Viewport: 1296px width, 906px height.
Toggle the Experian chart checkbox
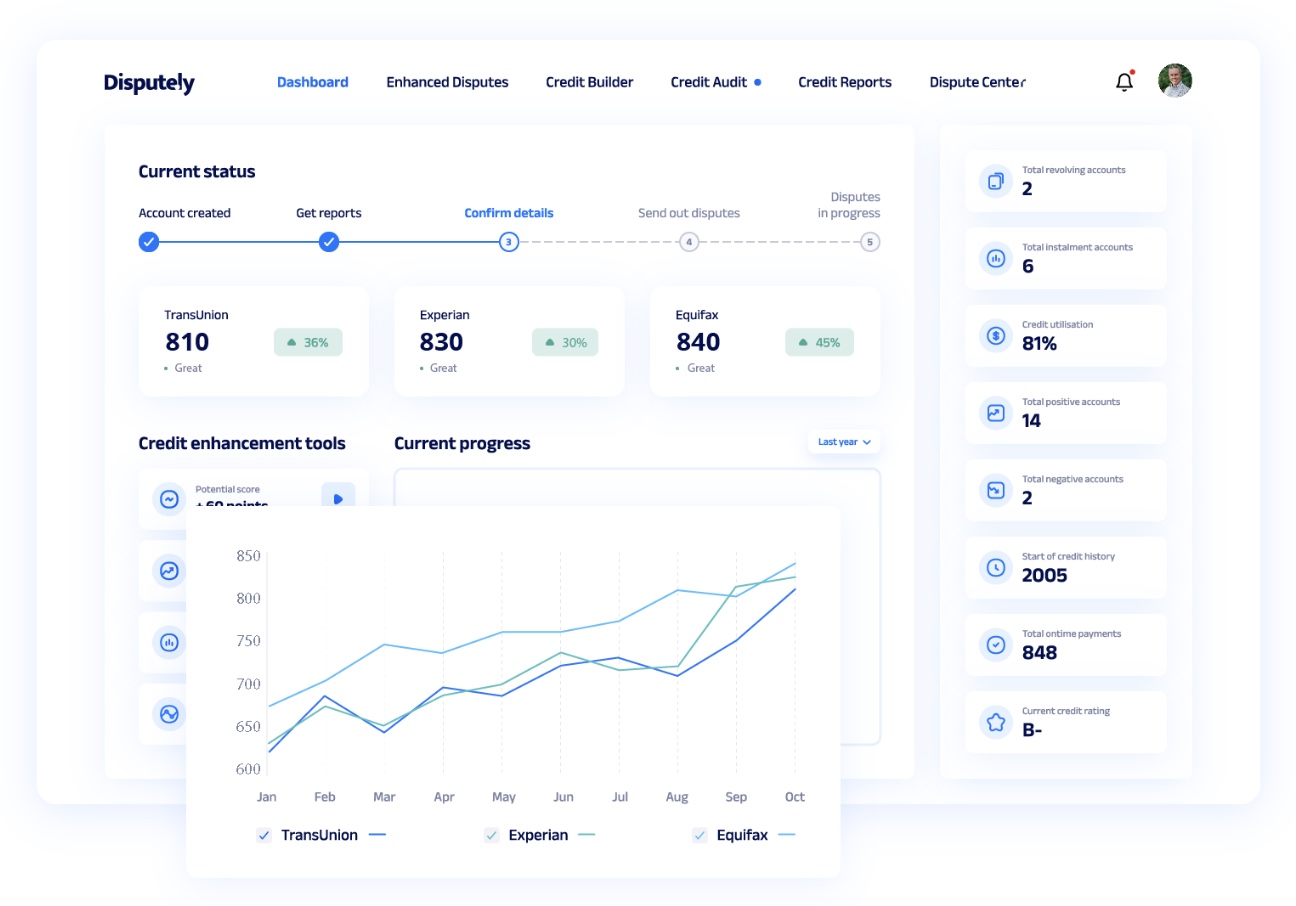point(491,835)
